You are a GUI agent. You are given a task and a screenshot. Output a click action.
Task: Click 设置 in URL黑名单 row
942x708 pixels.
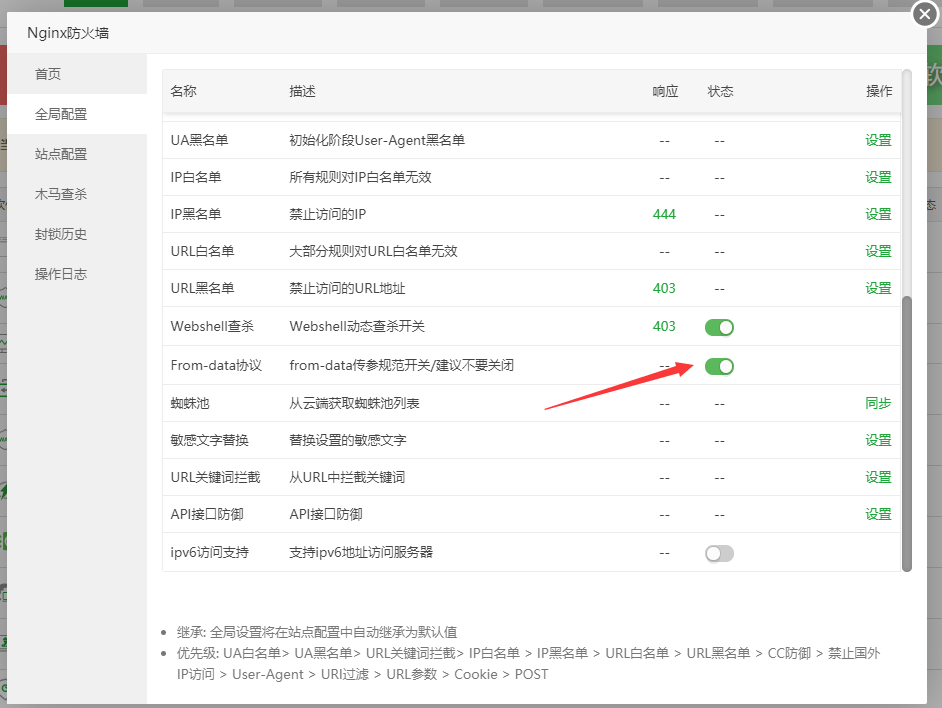[x=878, y=288]
